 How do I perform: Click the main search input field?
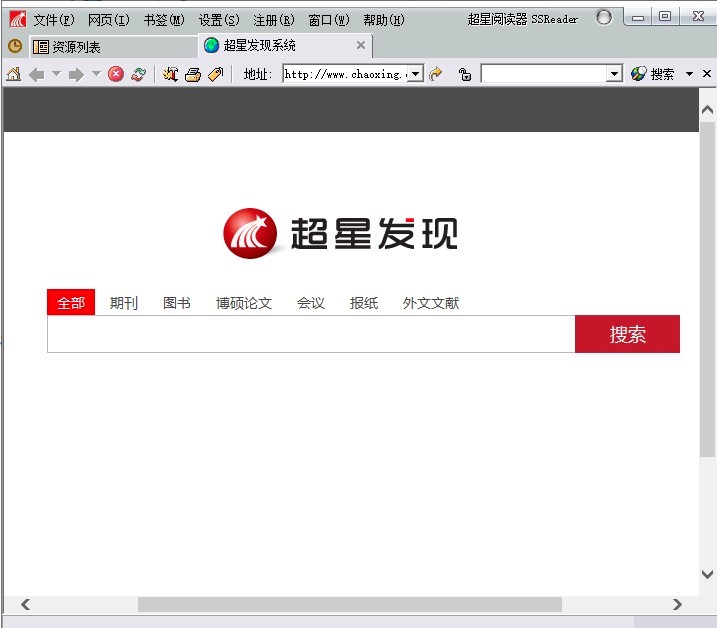310,335
